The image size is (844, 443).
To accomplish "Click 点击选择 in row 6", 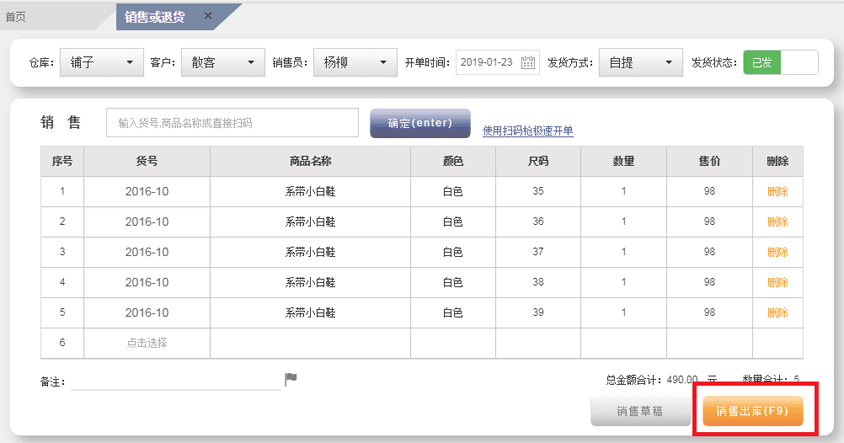I will (147, 343).
